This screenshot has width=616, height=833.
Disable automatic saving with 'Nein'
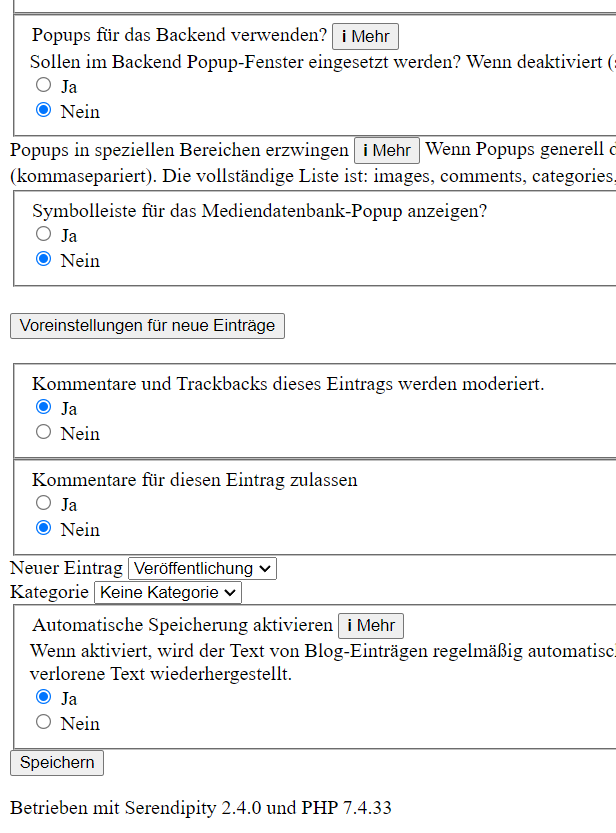click(x=44, y=723)
